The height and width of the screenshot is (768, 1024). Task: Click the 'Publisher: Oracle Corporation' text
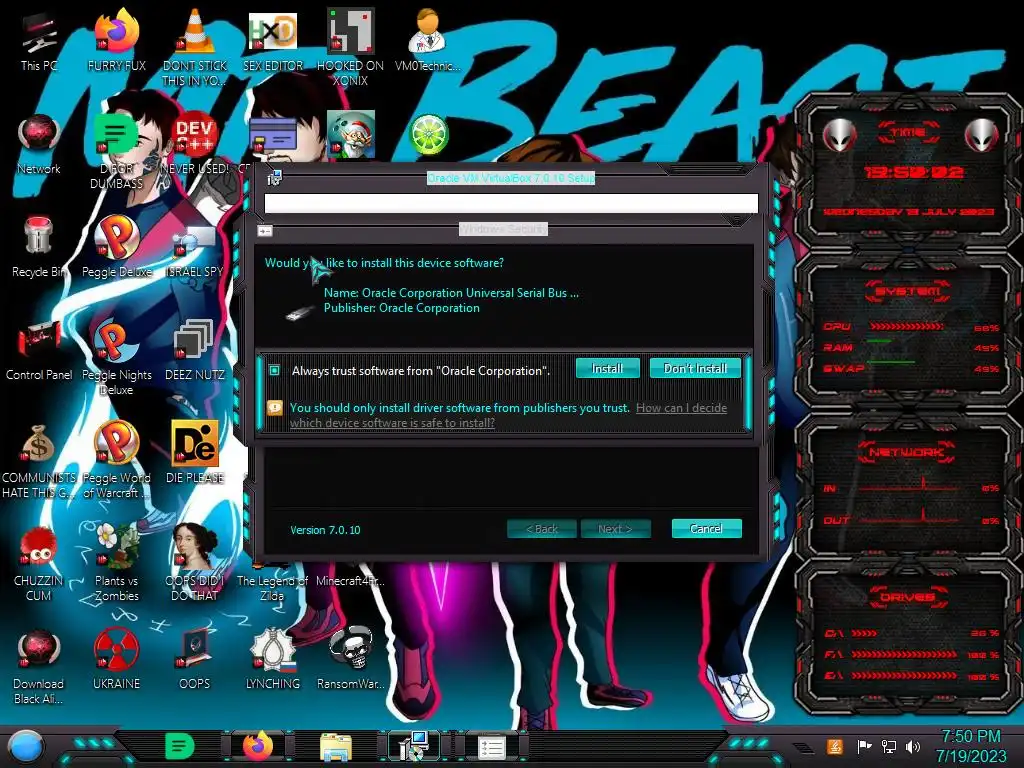click(x=402, y=308)
